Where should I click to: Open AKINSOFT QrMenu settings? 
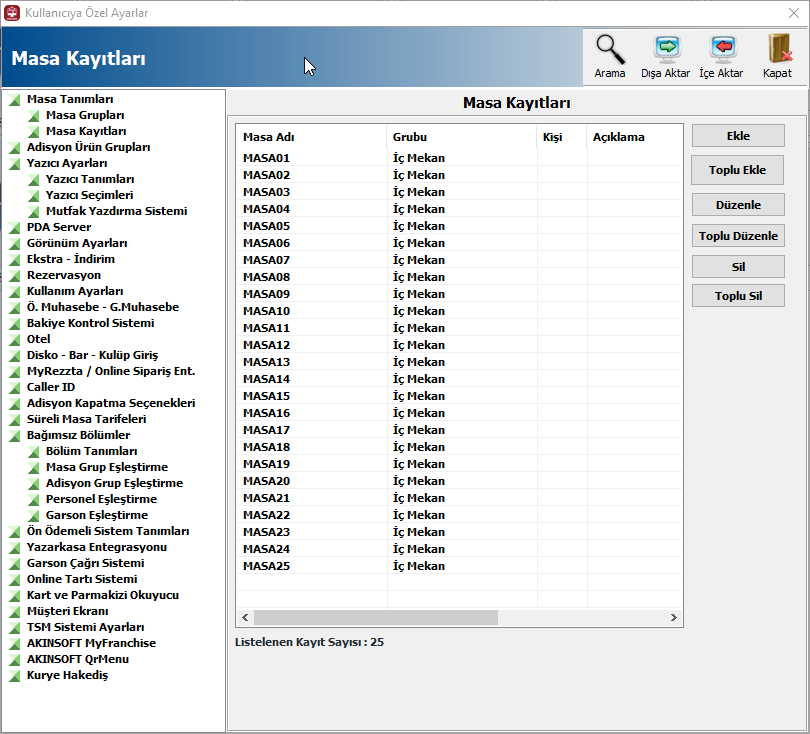[78, 659]
